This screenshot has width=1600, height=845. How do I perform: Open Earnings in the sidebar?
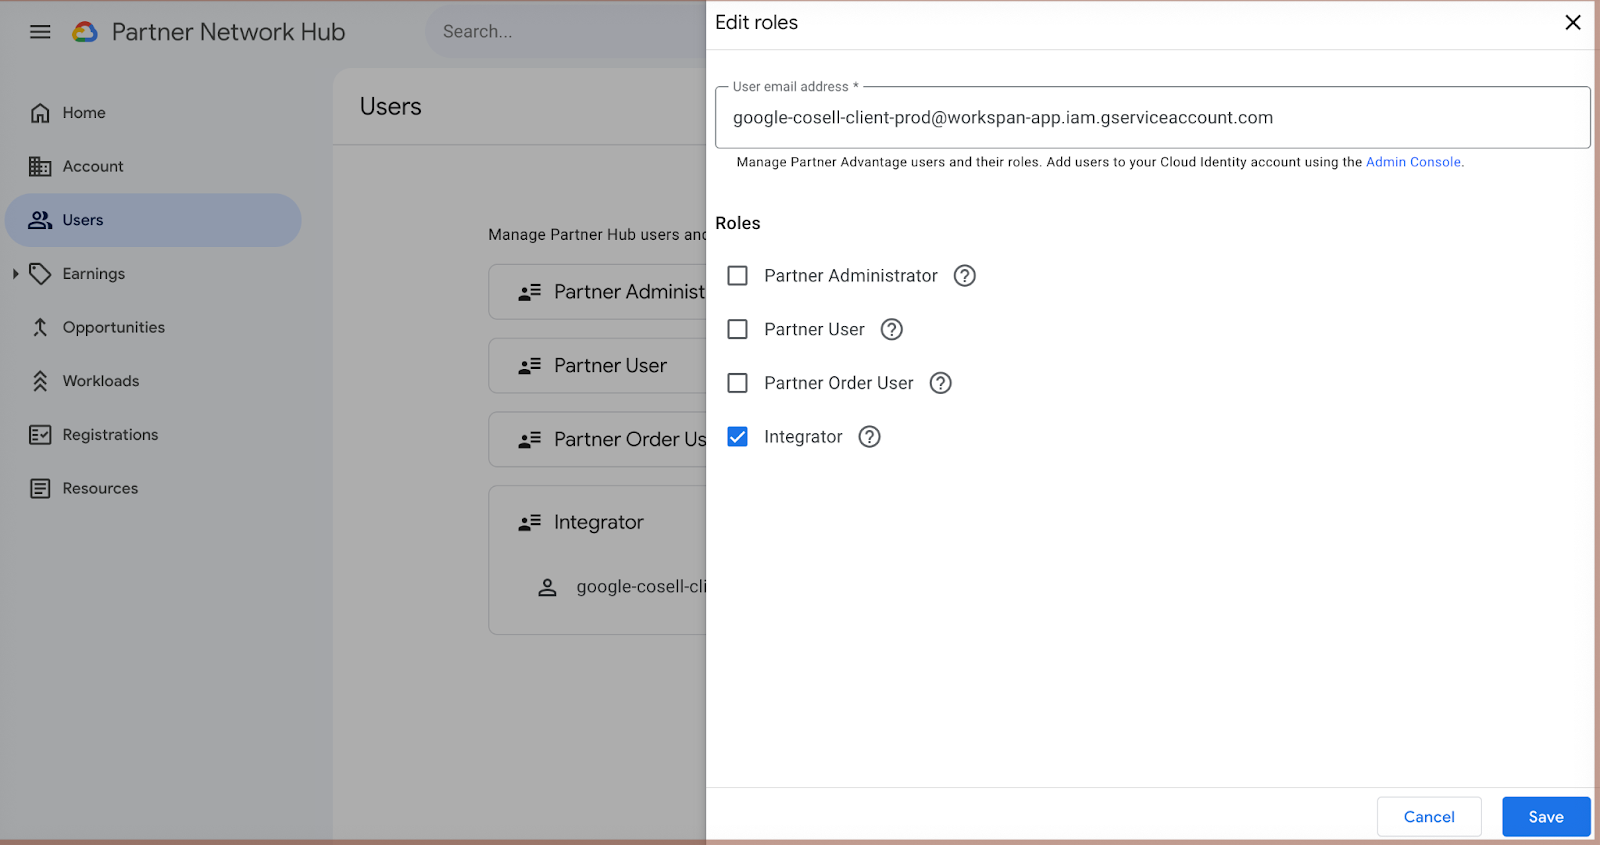pos(153,274)
